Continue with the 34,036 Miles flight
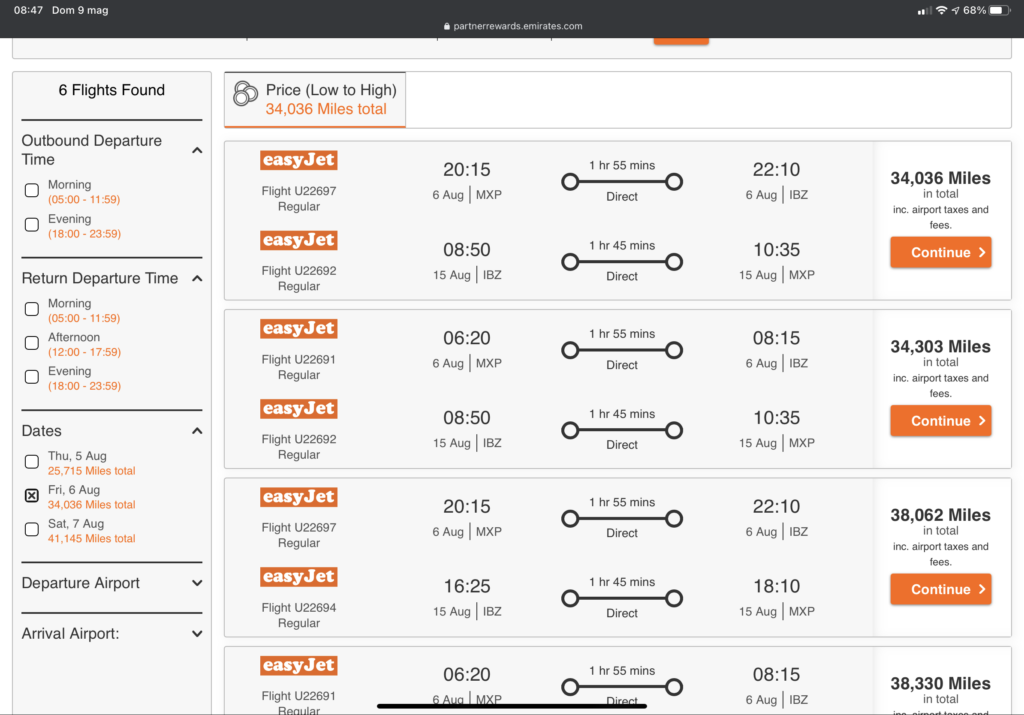 pyautogui.click(x=940, y=252)
